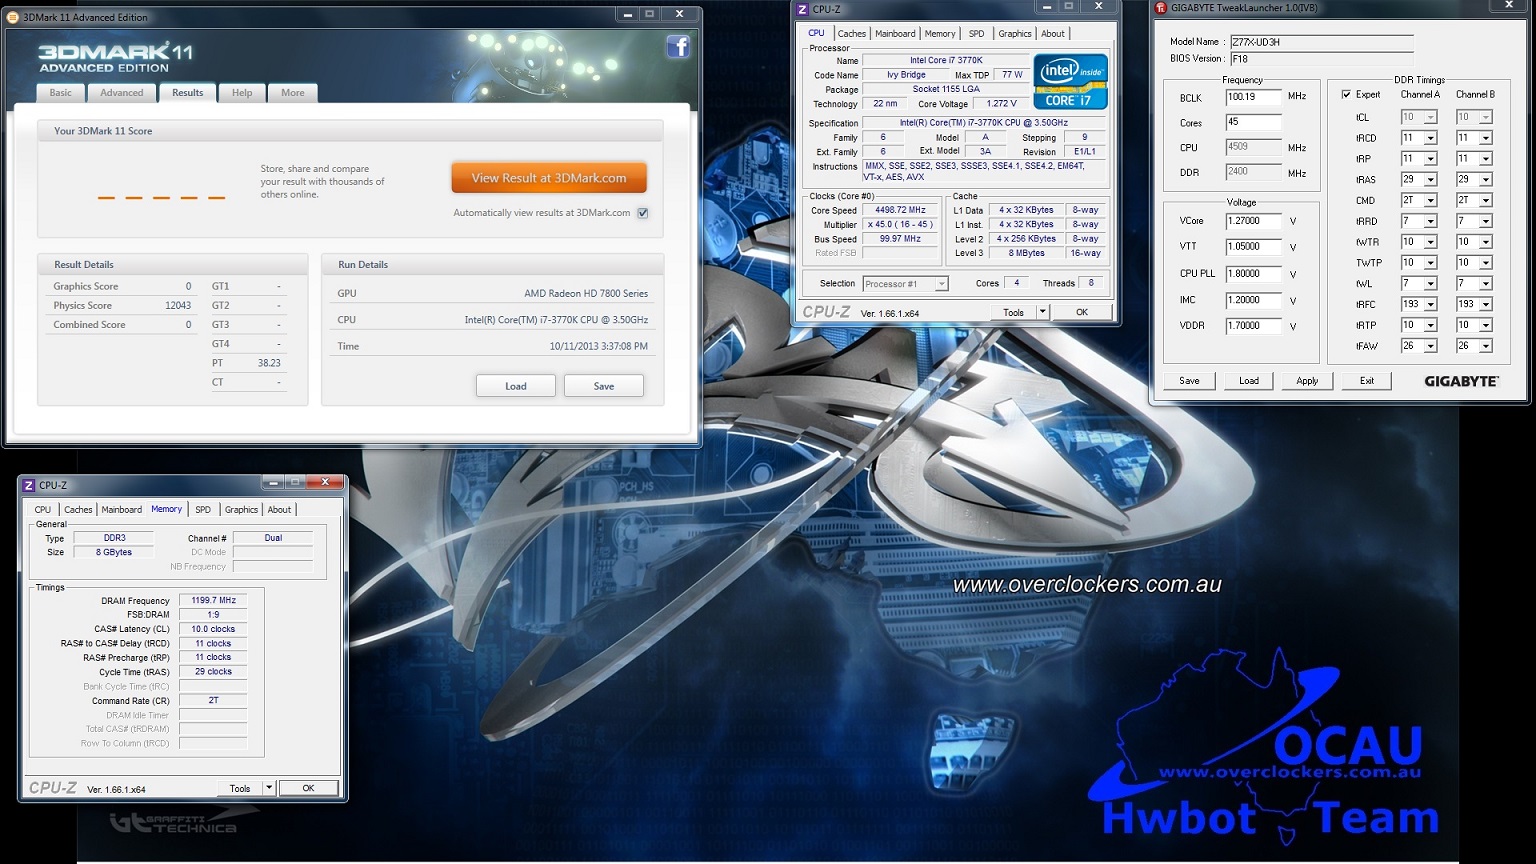1536x864 pixels.
Task: Open tFAW Channel B dropdown
Action: click(x=1486, y=346)
